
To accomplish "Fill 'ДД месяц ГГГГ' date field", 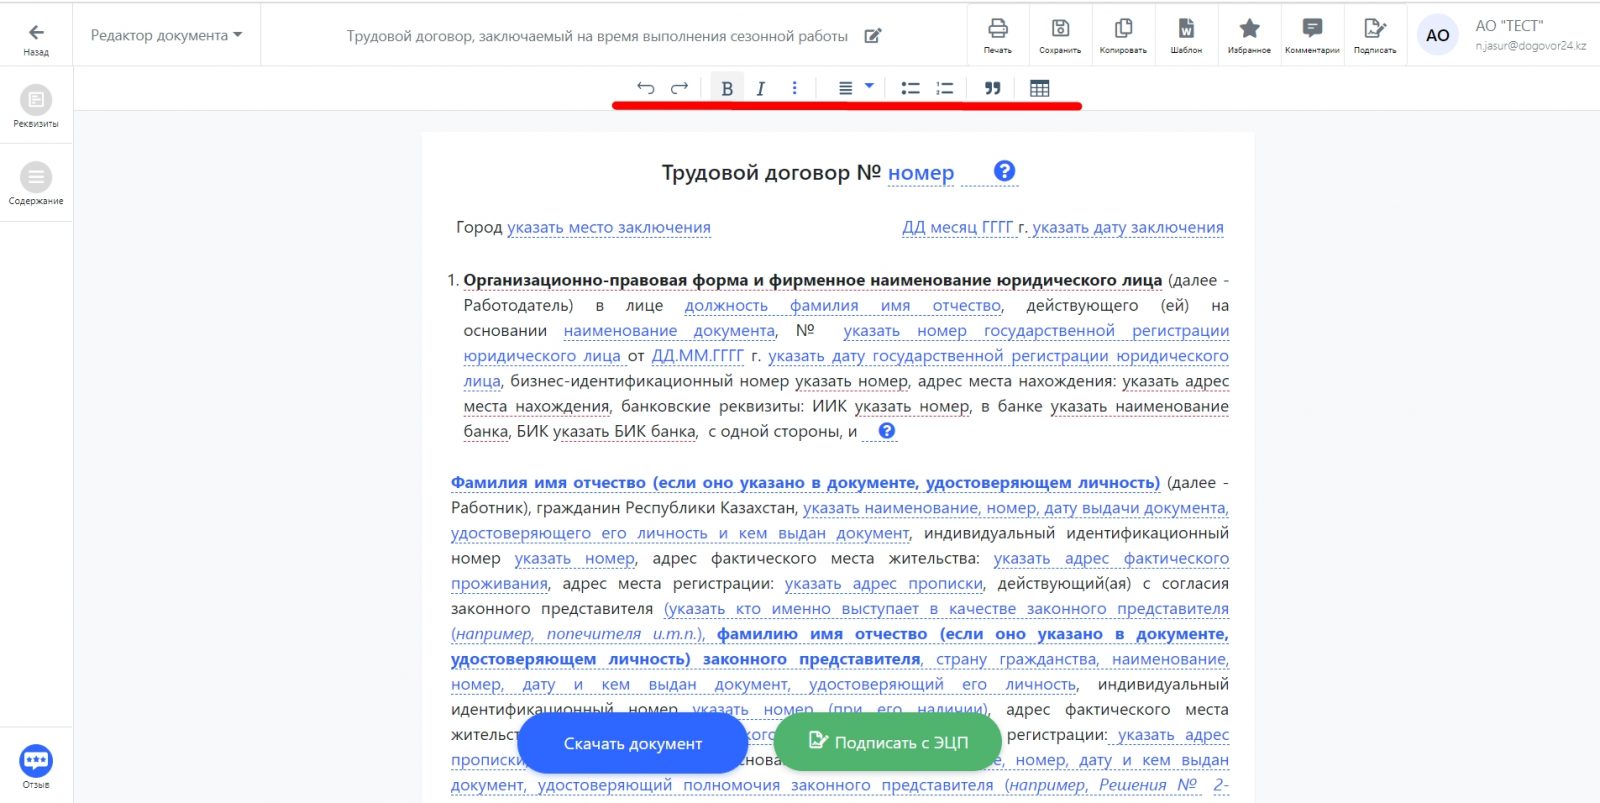I will point(958,227).
